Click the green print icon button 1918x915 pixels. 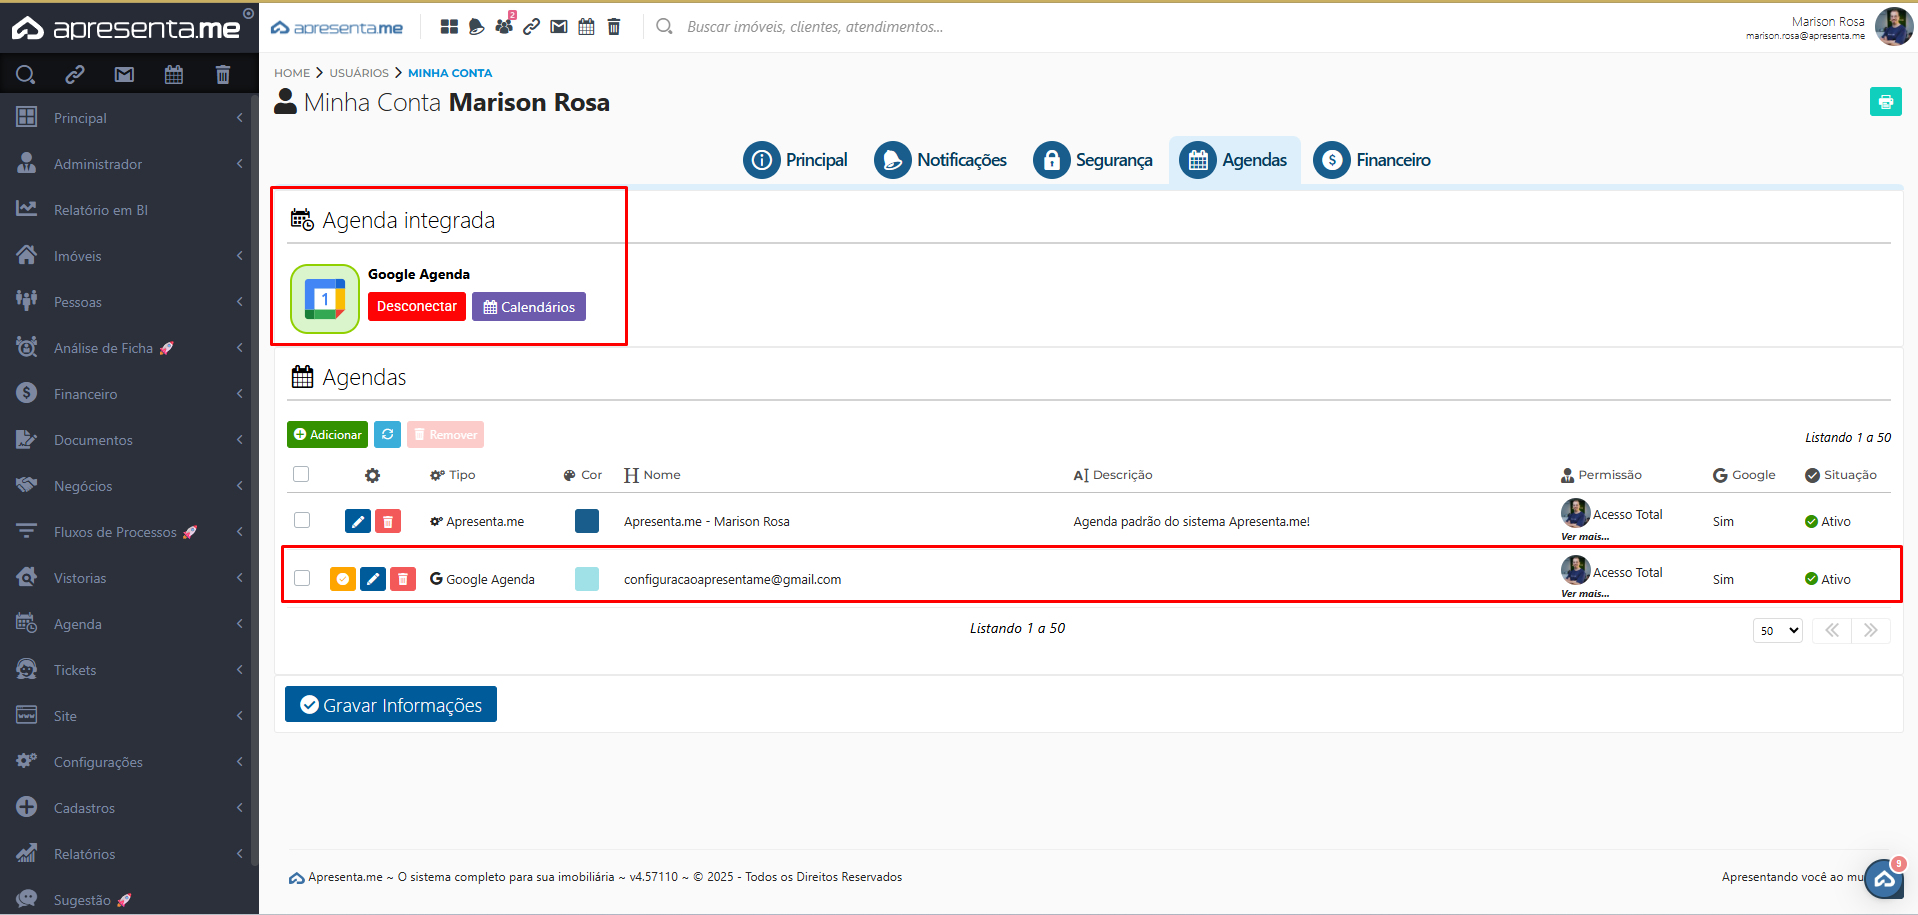coord(1885,102)
